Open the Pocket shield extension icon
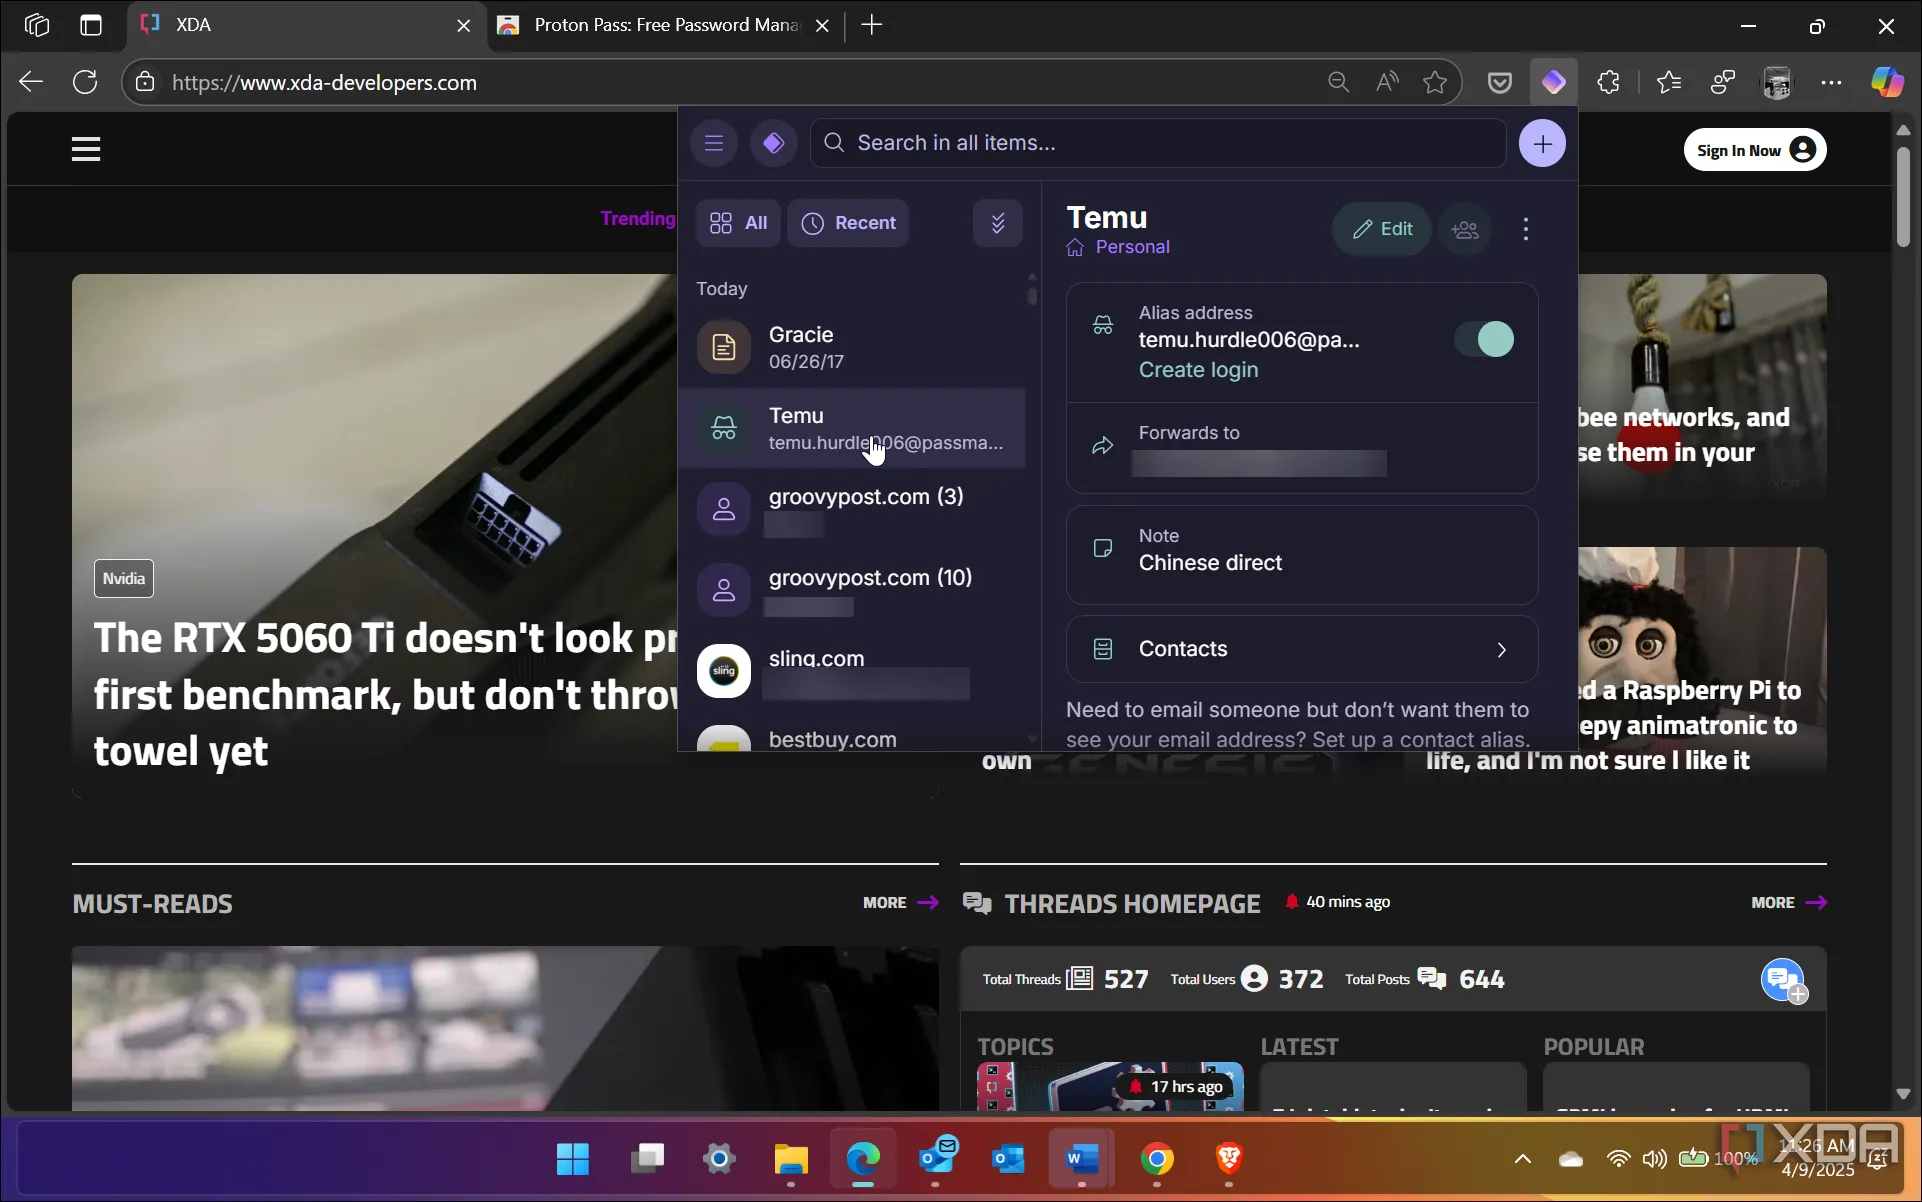This screenshot has width=1922, height=1202. pos(1499,82)
